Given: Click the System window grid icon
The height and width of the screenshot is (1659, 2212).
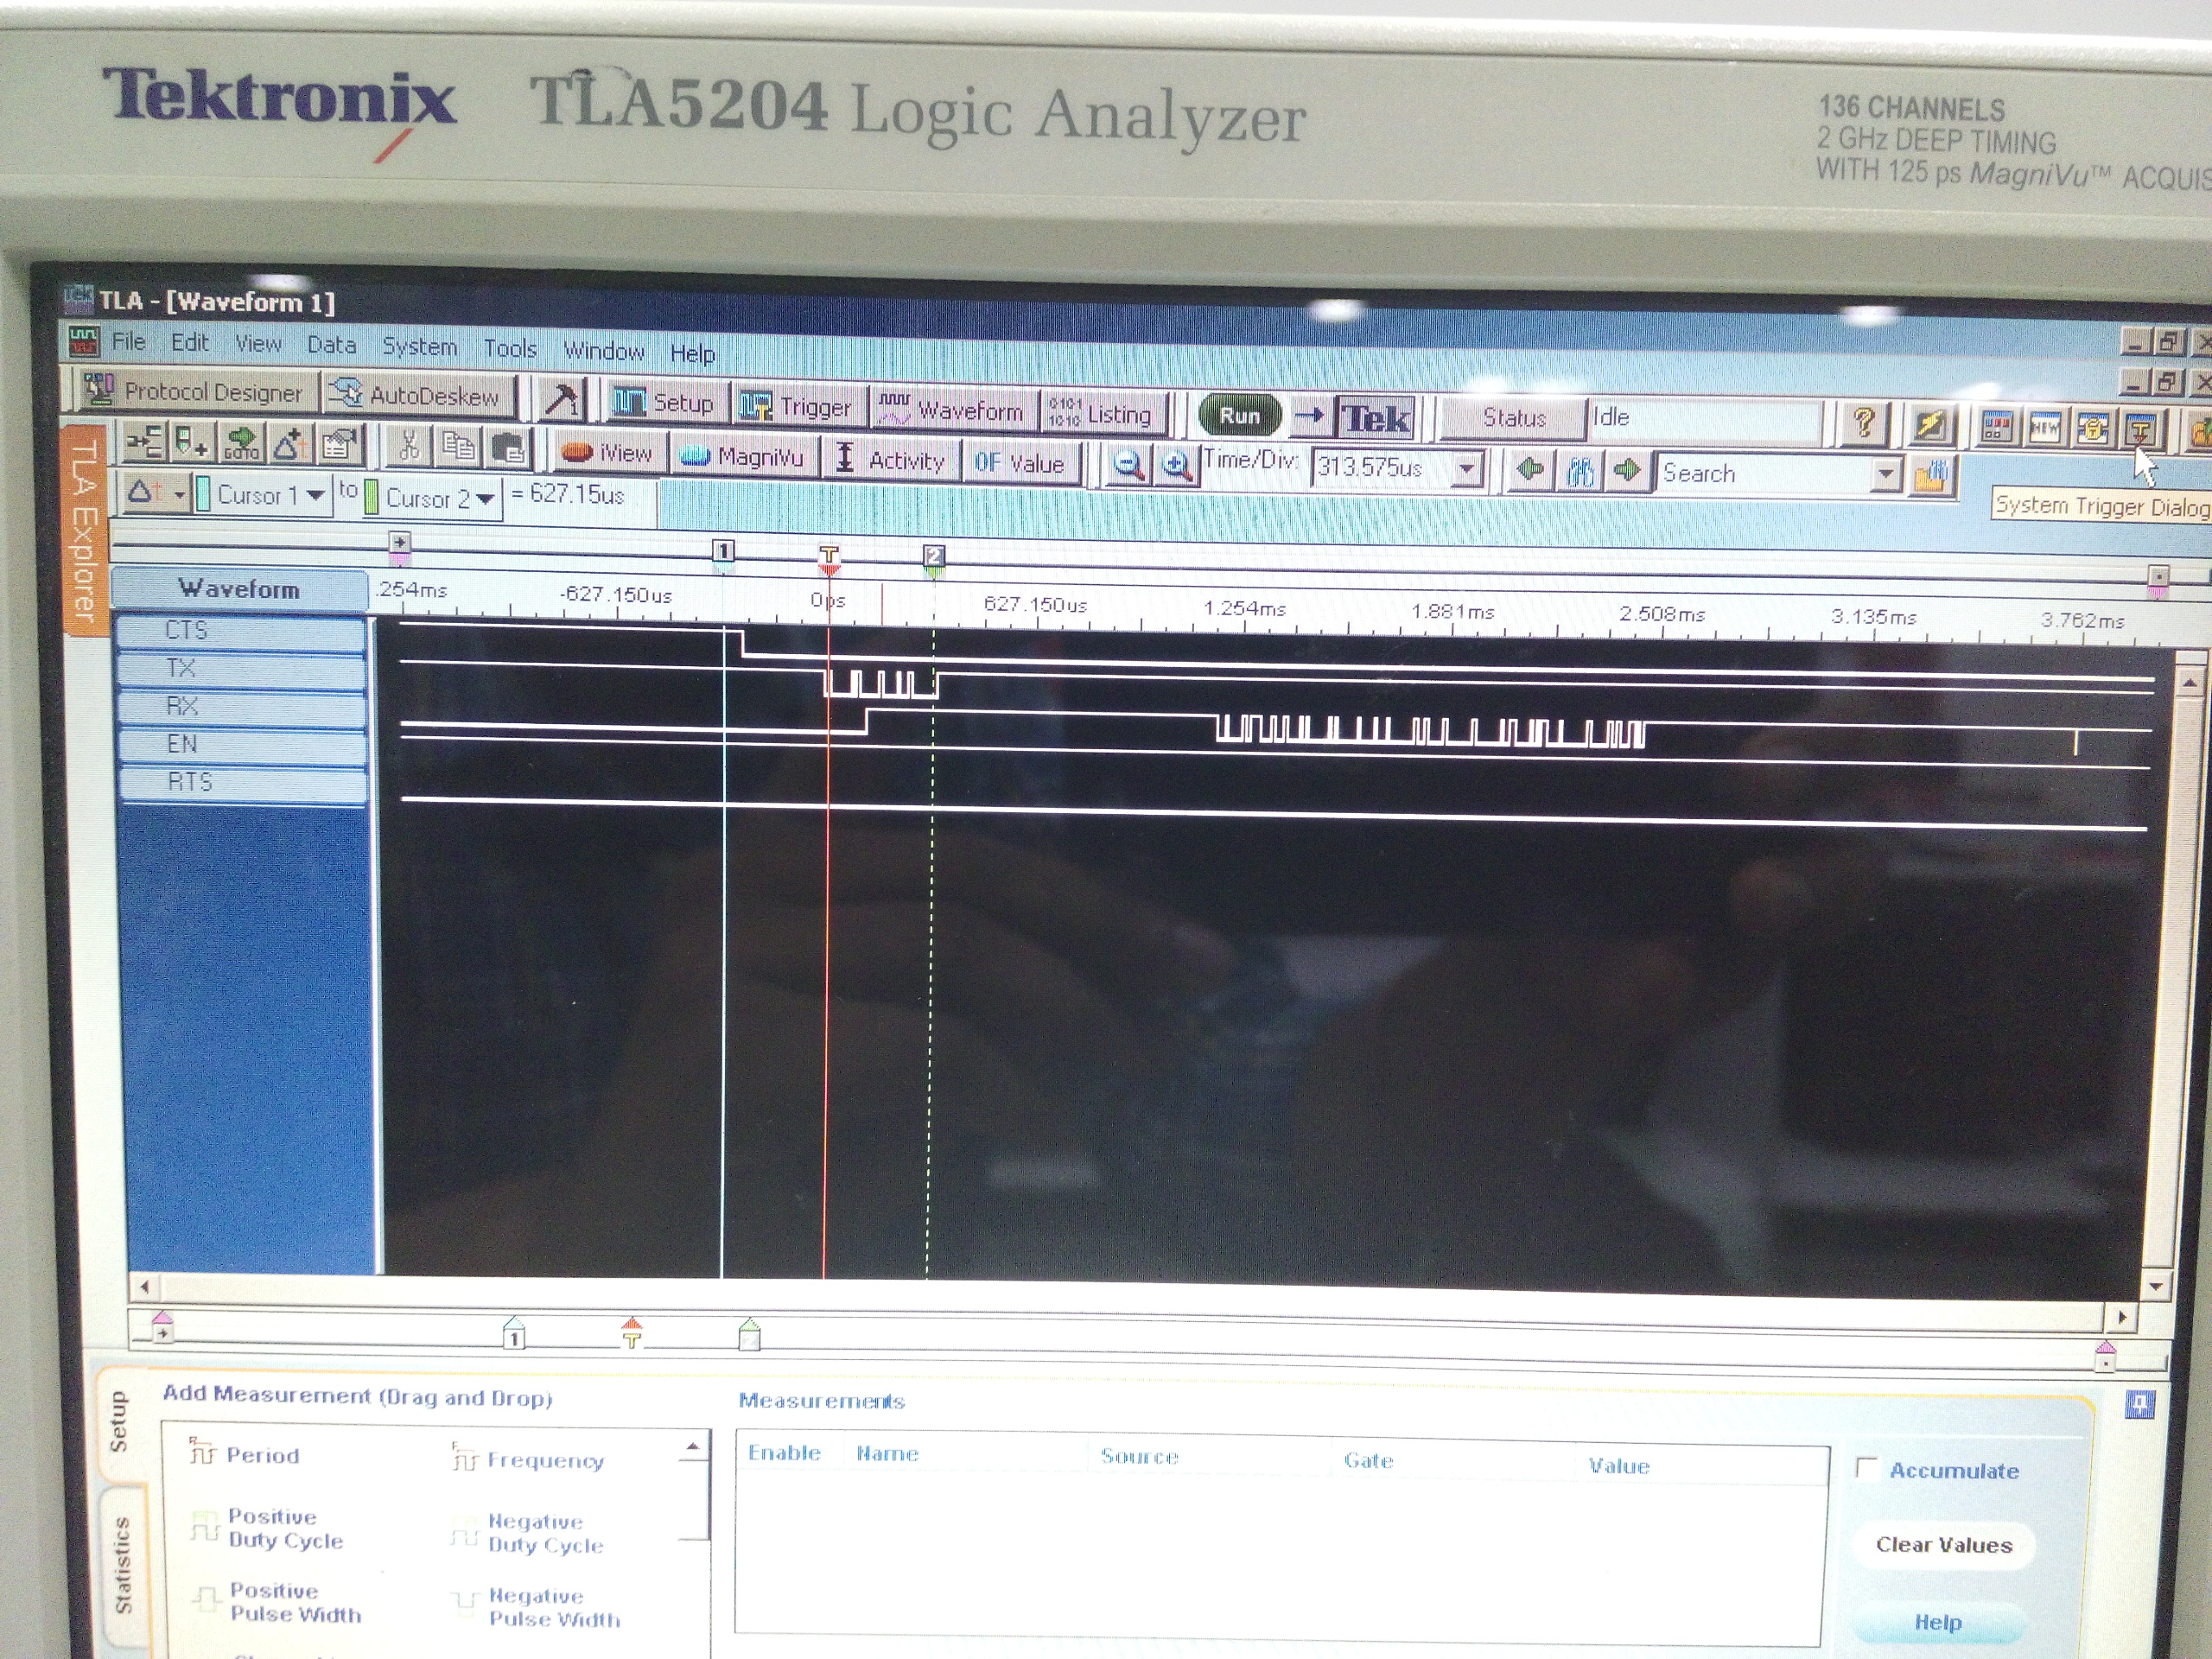Looking at the screenshot, I should coord(1996,428).
